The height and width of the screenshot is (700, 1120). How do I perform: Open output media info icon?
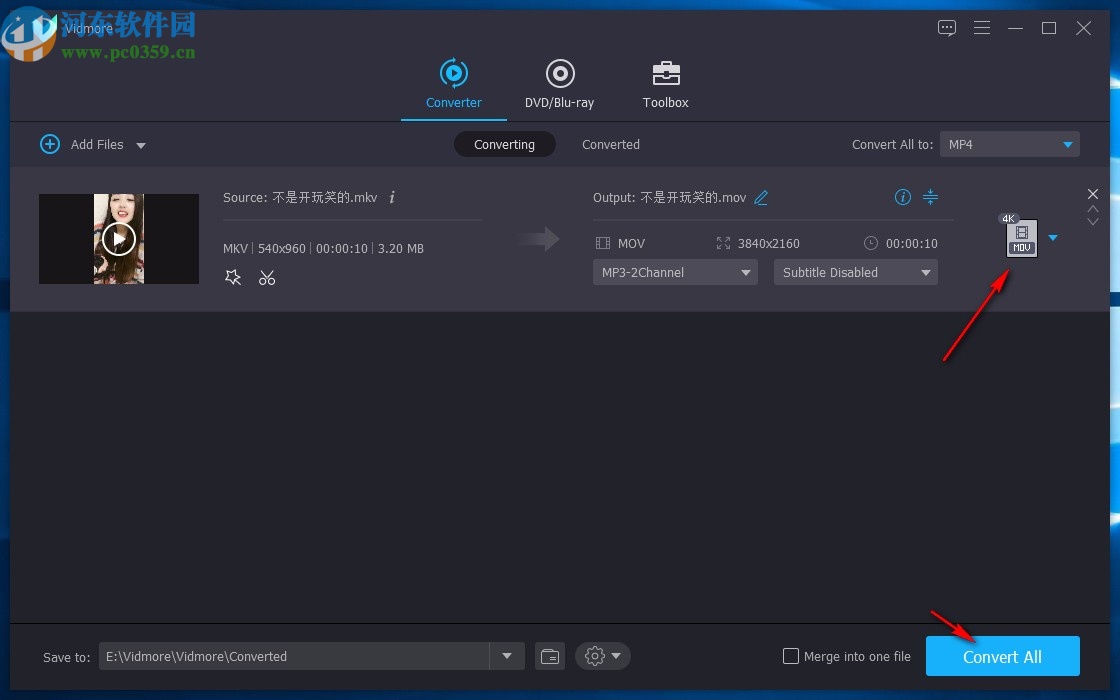903,197
